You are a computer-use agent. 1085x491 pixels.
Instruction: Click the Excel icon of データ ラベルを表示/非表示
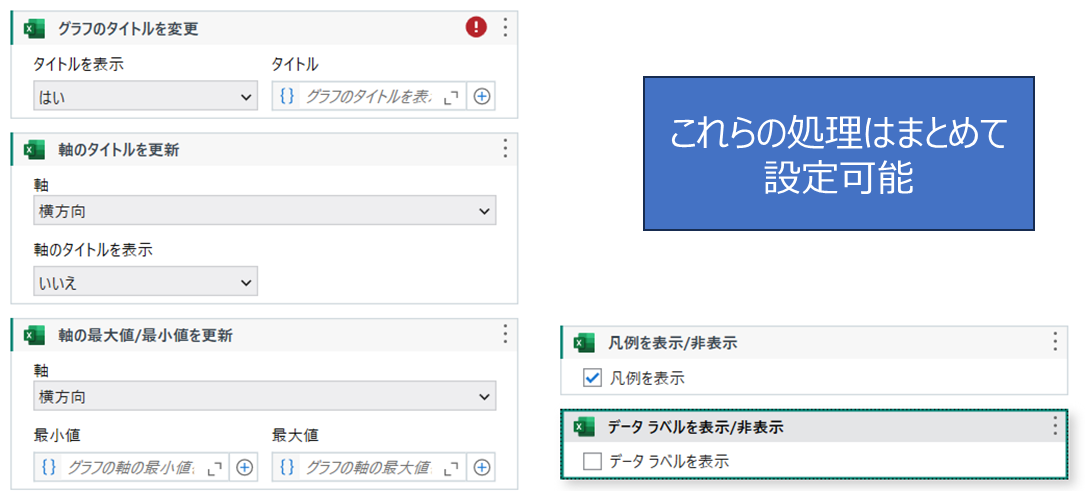tap(585, 427)
